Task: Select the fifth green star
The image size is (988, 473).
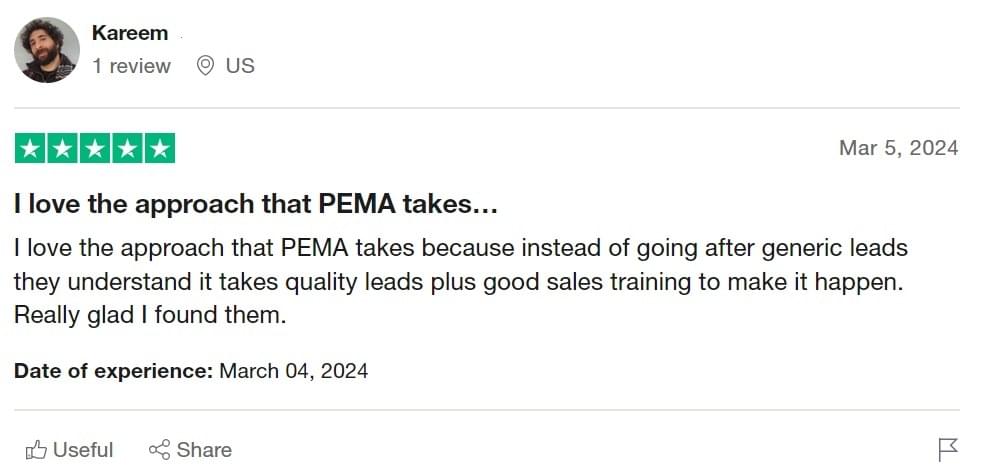Action: 159,149
